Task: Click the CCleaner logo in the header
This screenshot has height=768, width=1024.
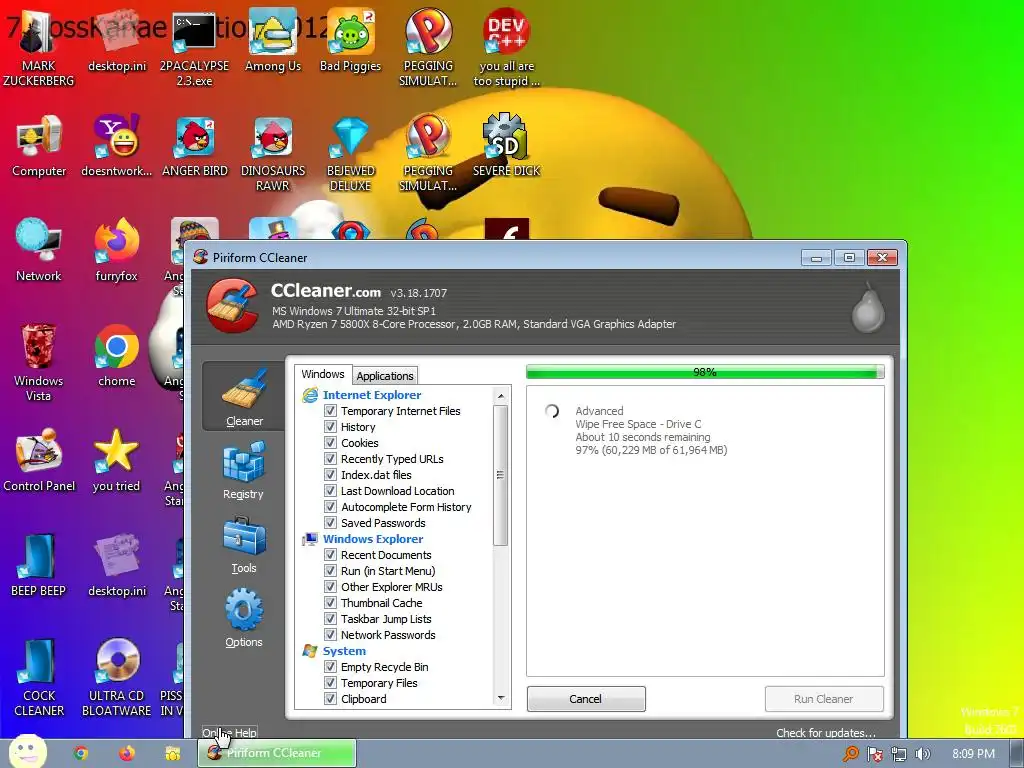Action: (232, 305)
